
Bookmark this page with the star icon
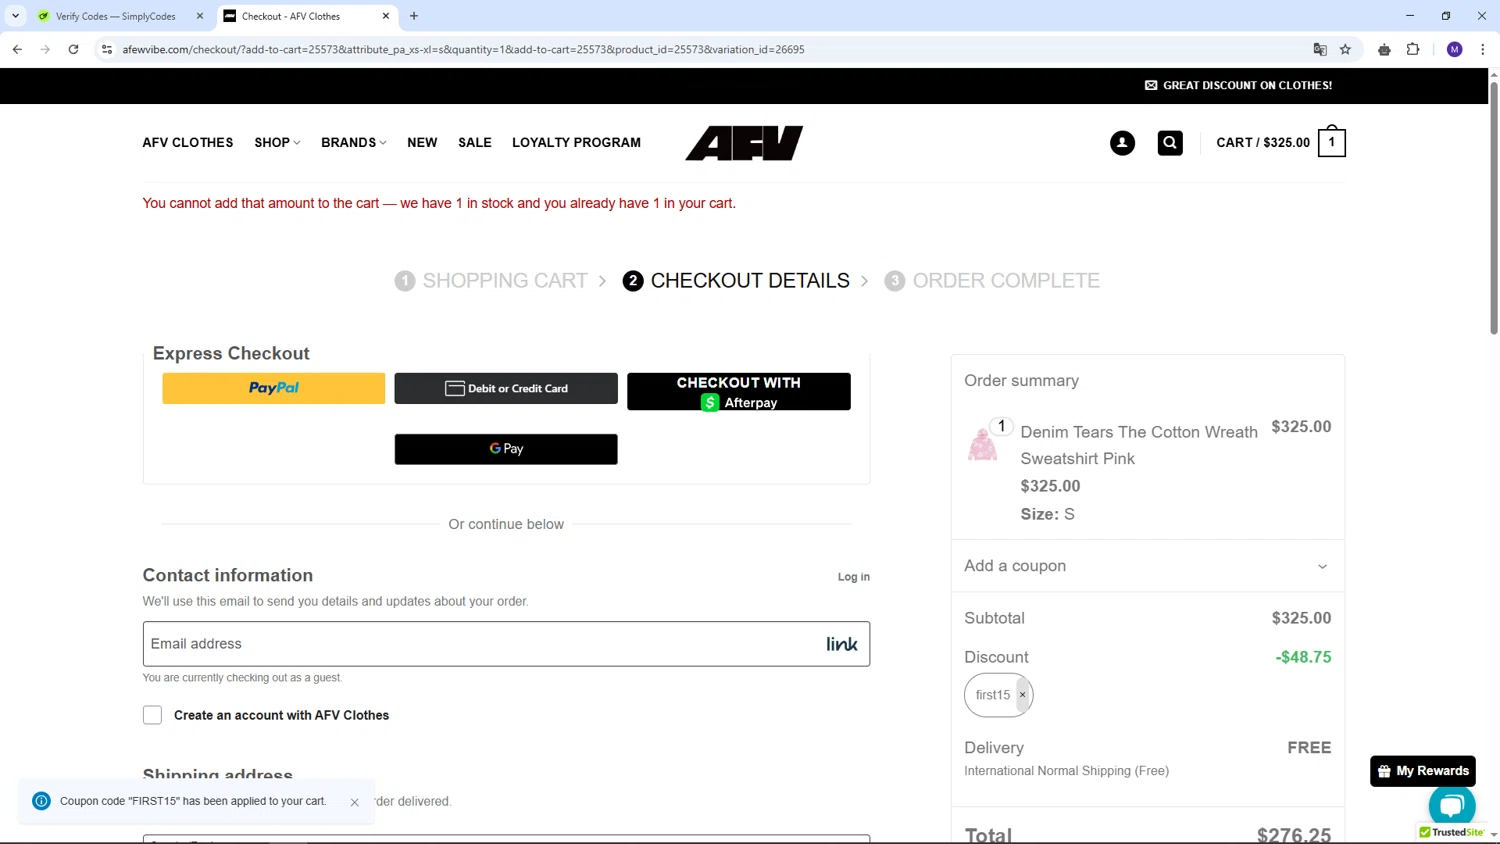pyautogui.click(x=1345, y=49)
